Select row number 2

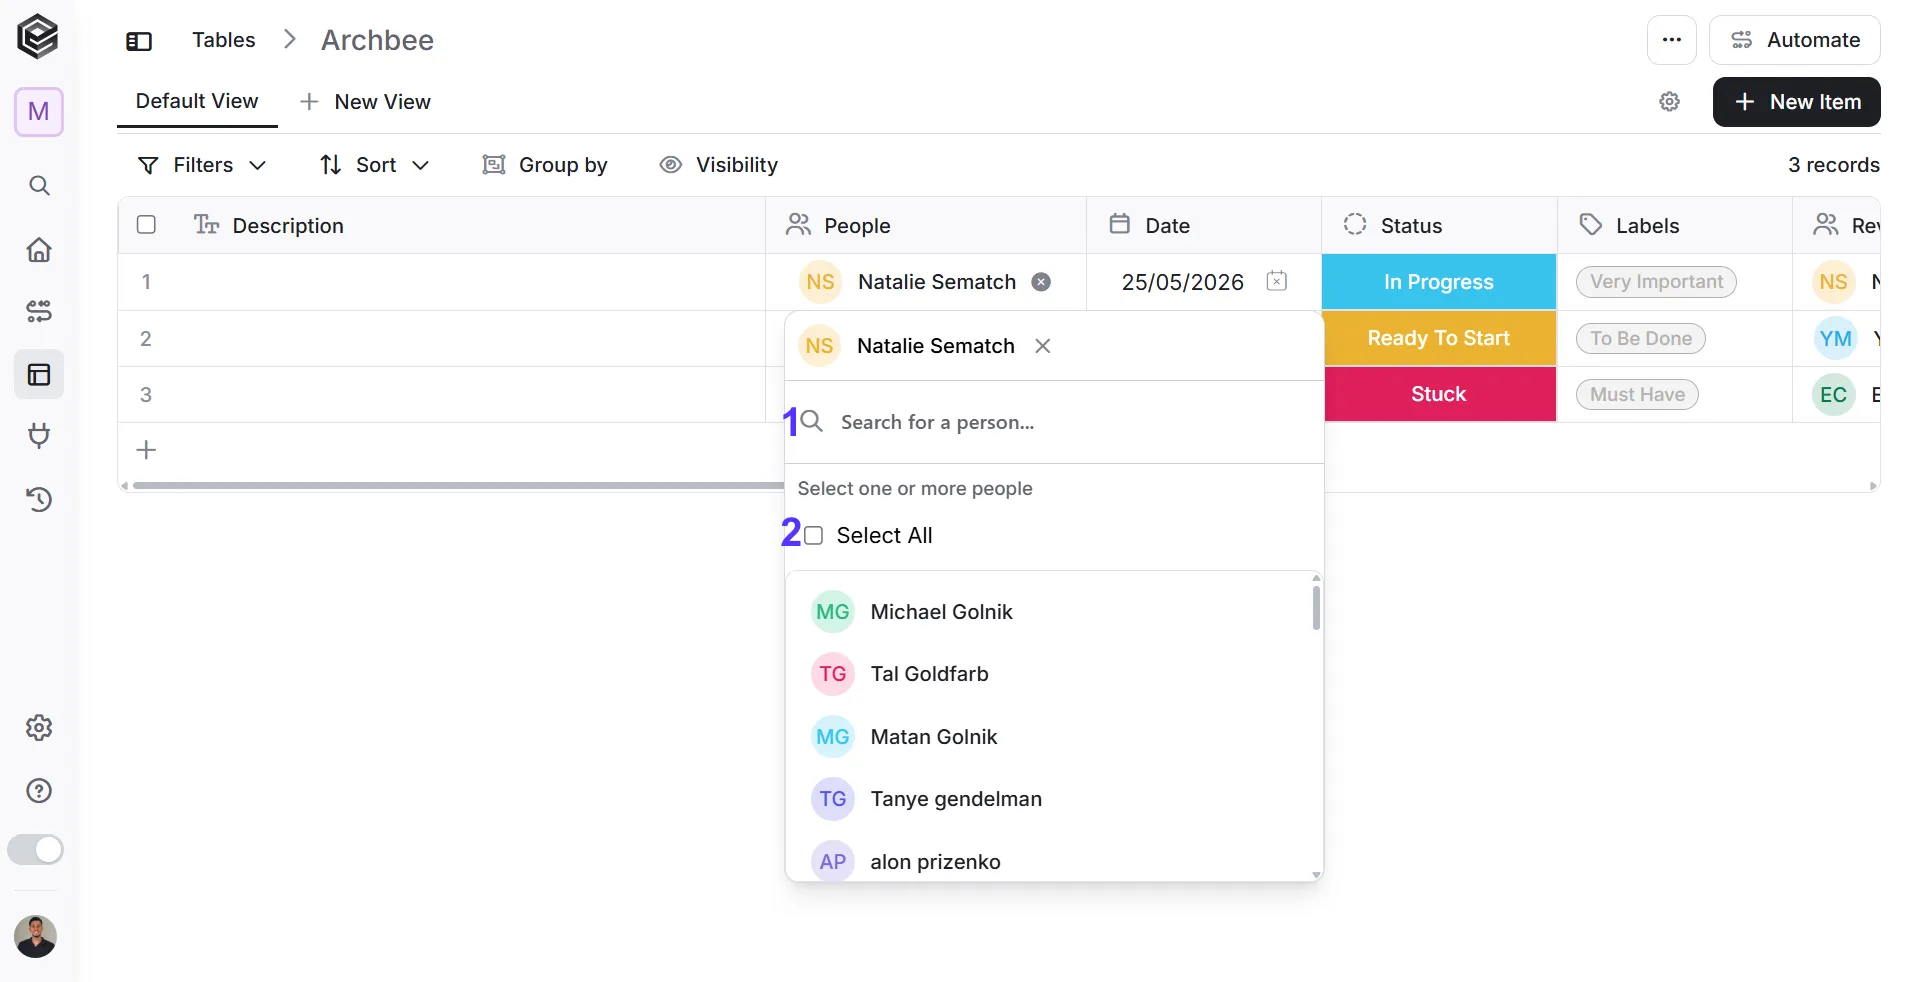[146, 339]
